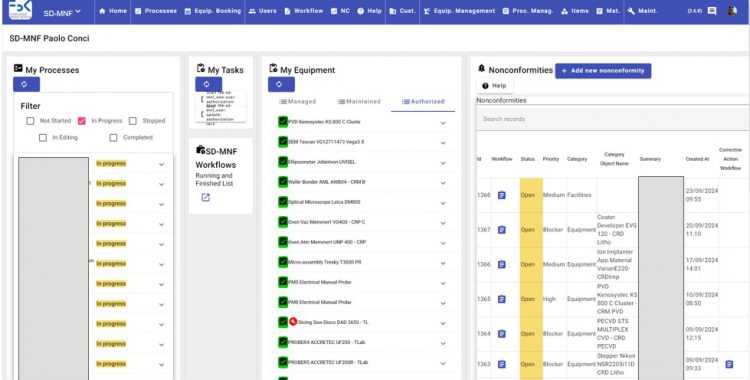Click green check icon for Micro-assembly Tresky T3000
Image resolution: width=750 pixels, height=380 pixels.
(x=283, y=262)
